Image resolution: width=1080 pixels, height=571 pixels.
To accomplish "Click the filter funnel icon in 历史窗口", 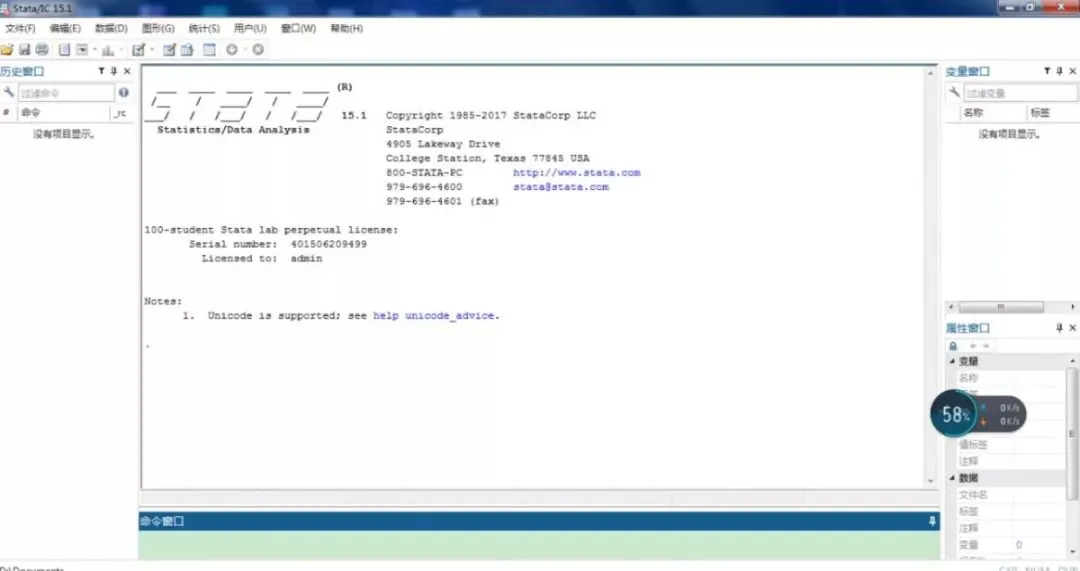I will pos(101,71).
